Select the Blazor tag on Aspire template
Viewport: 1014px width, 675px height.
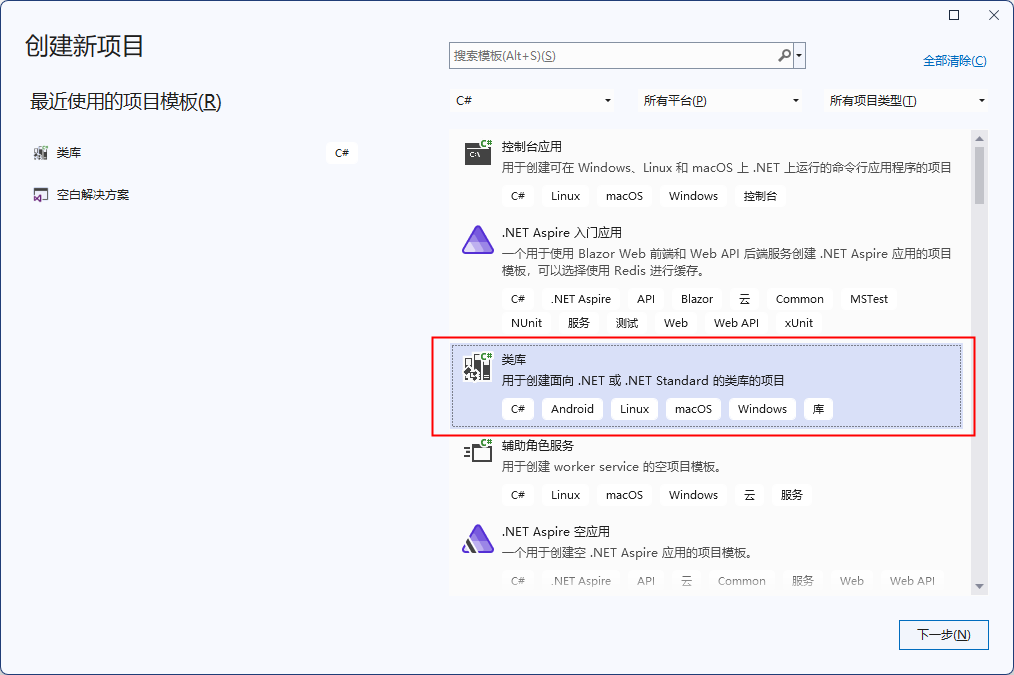(696, 298)
